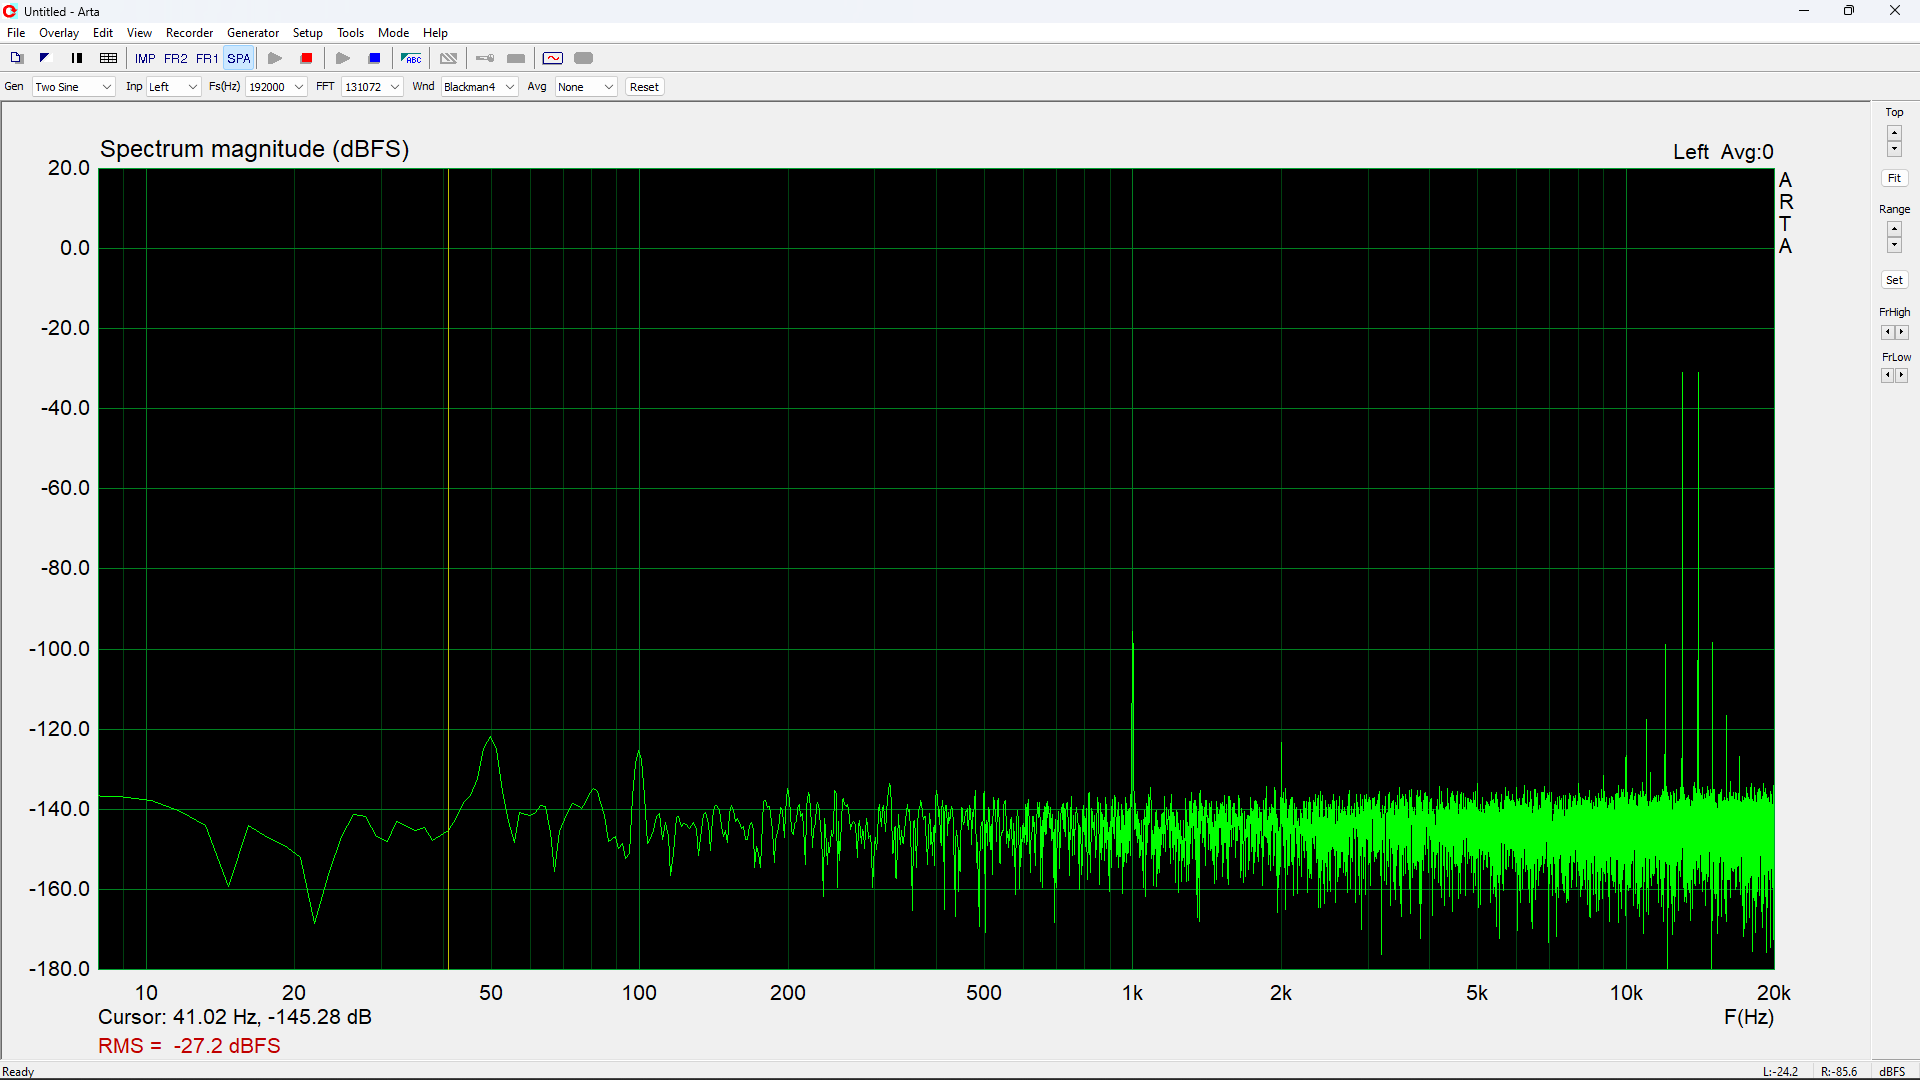Click the Fit button
1920x1080 pixels.
tap(1894, 178)
